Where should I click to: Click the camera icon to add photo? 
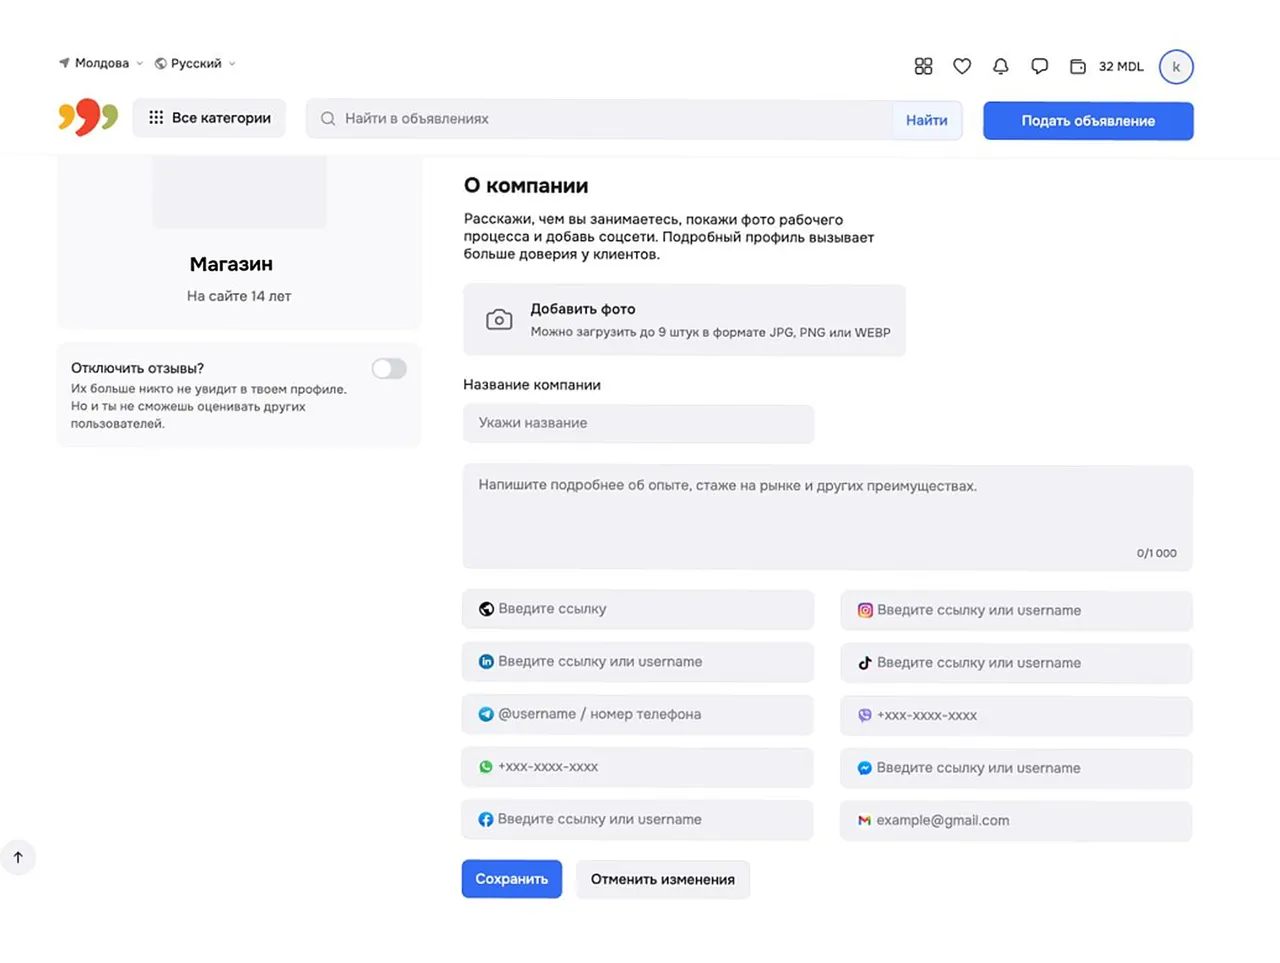pyautogui.click(x=499, y=320)
